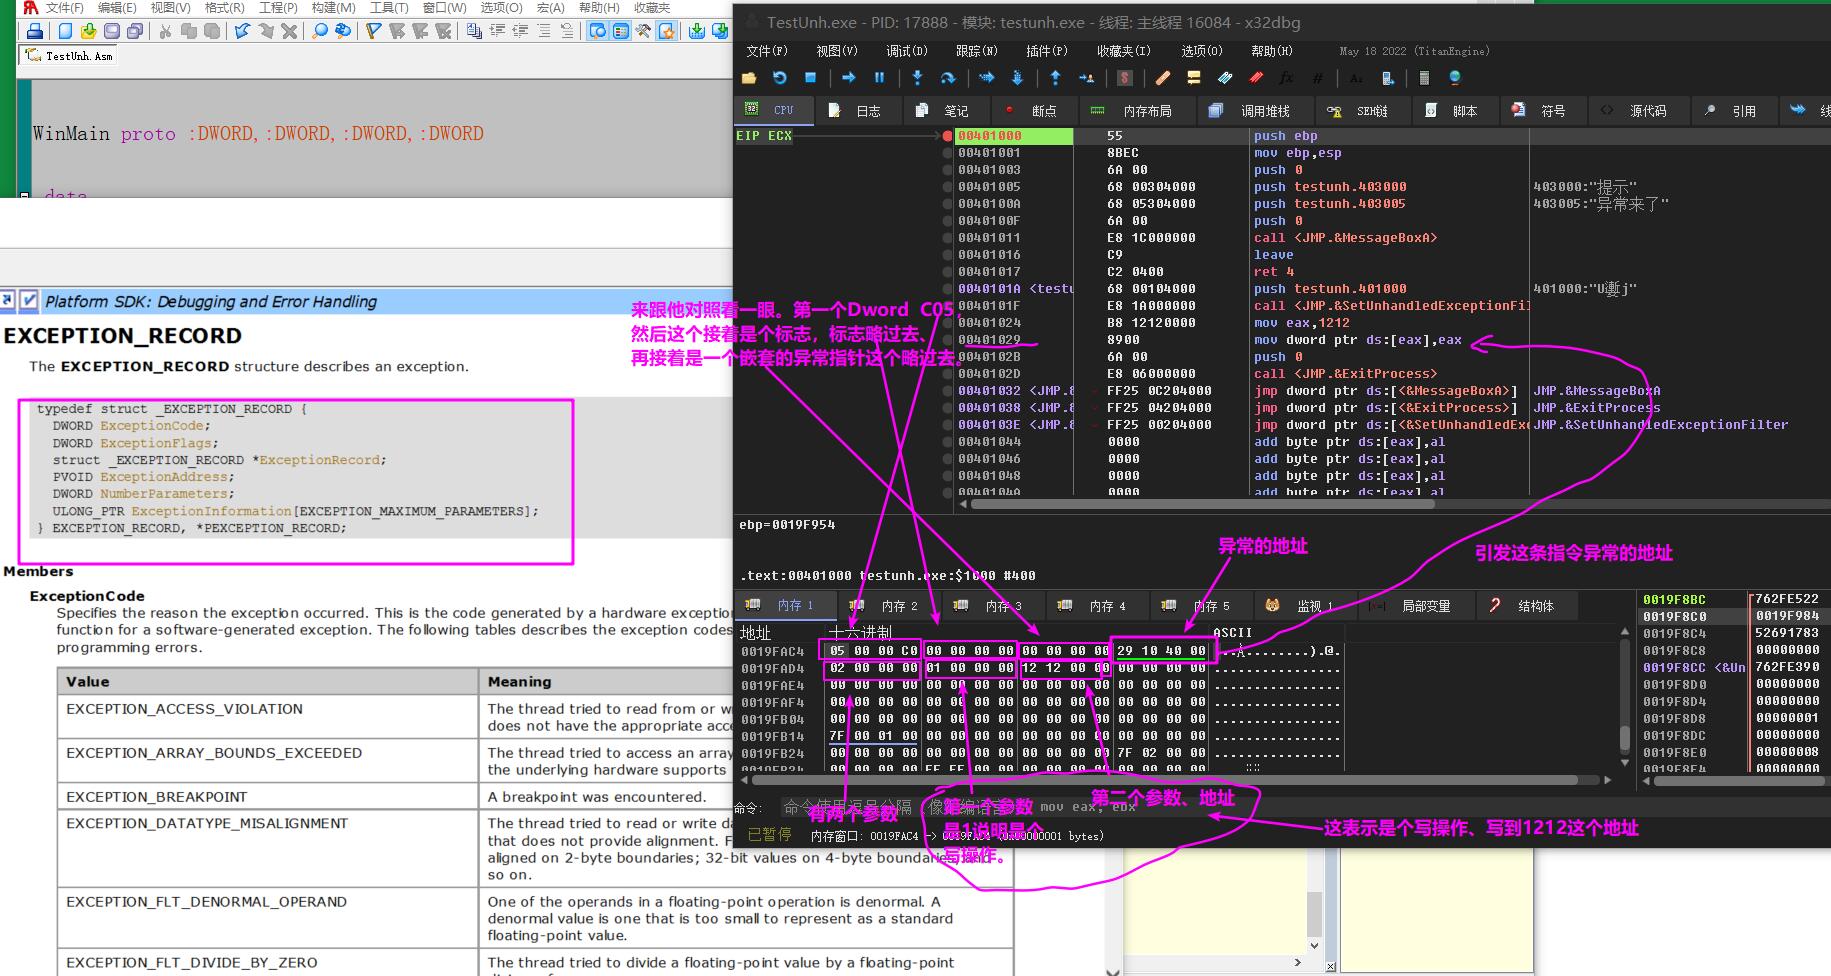Click the delete X icon in RadASM toolbar
The image size is (1831, 976).
pos(289,31)
